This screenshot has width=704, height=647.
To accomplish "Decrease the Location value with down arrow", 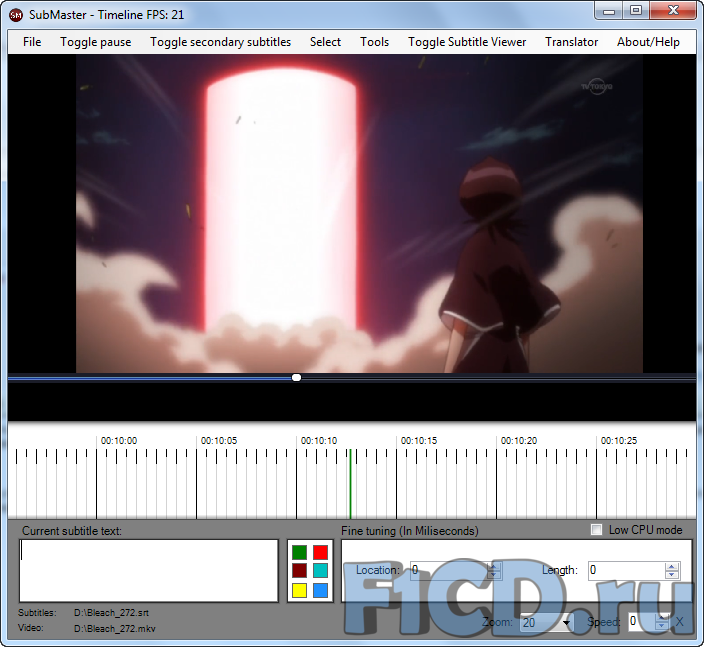I will (x=494, y=575).
